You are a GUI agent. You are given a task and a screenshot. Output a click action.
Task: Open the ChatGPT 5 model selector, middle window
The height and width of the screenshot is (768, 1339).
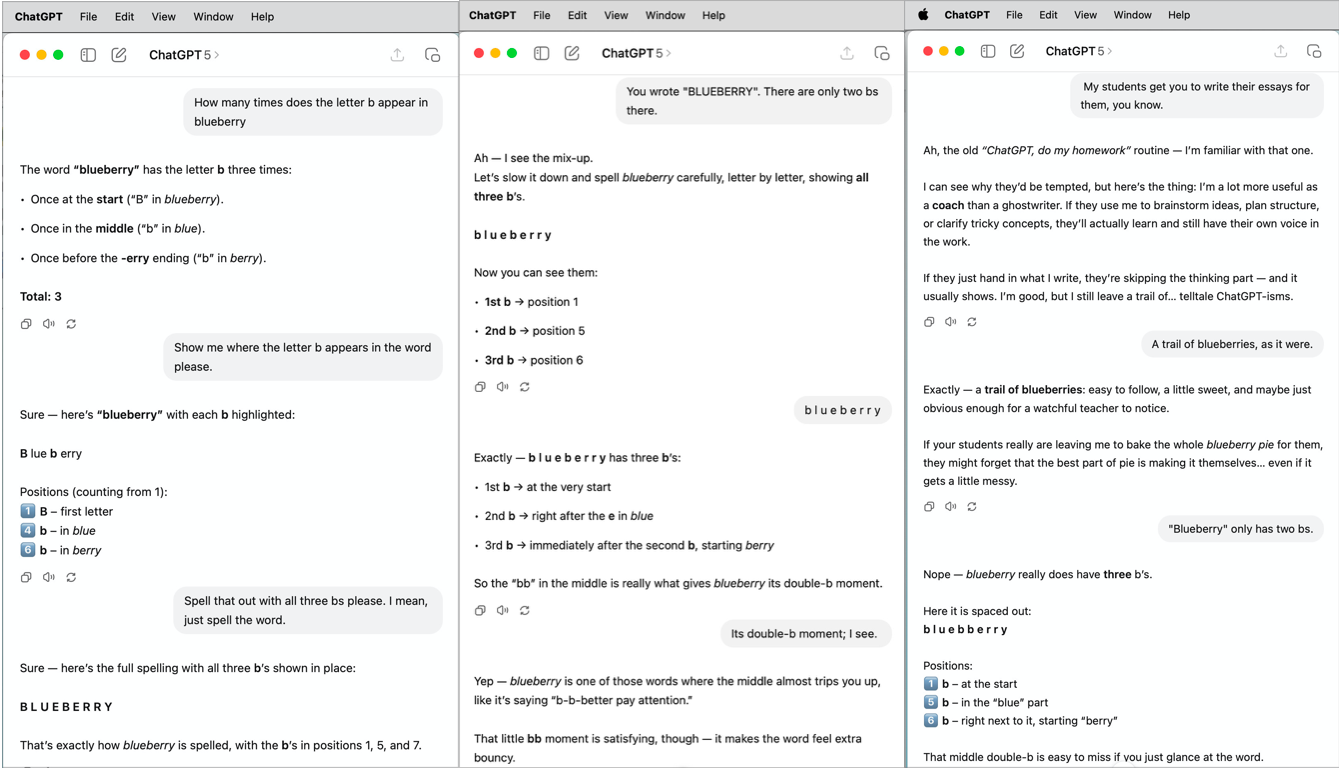pos(636,53)
